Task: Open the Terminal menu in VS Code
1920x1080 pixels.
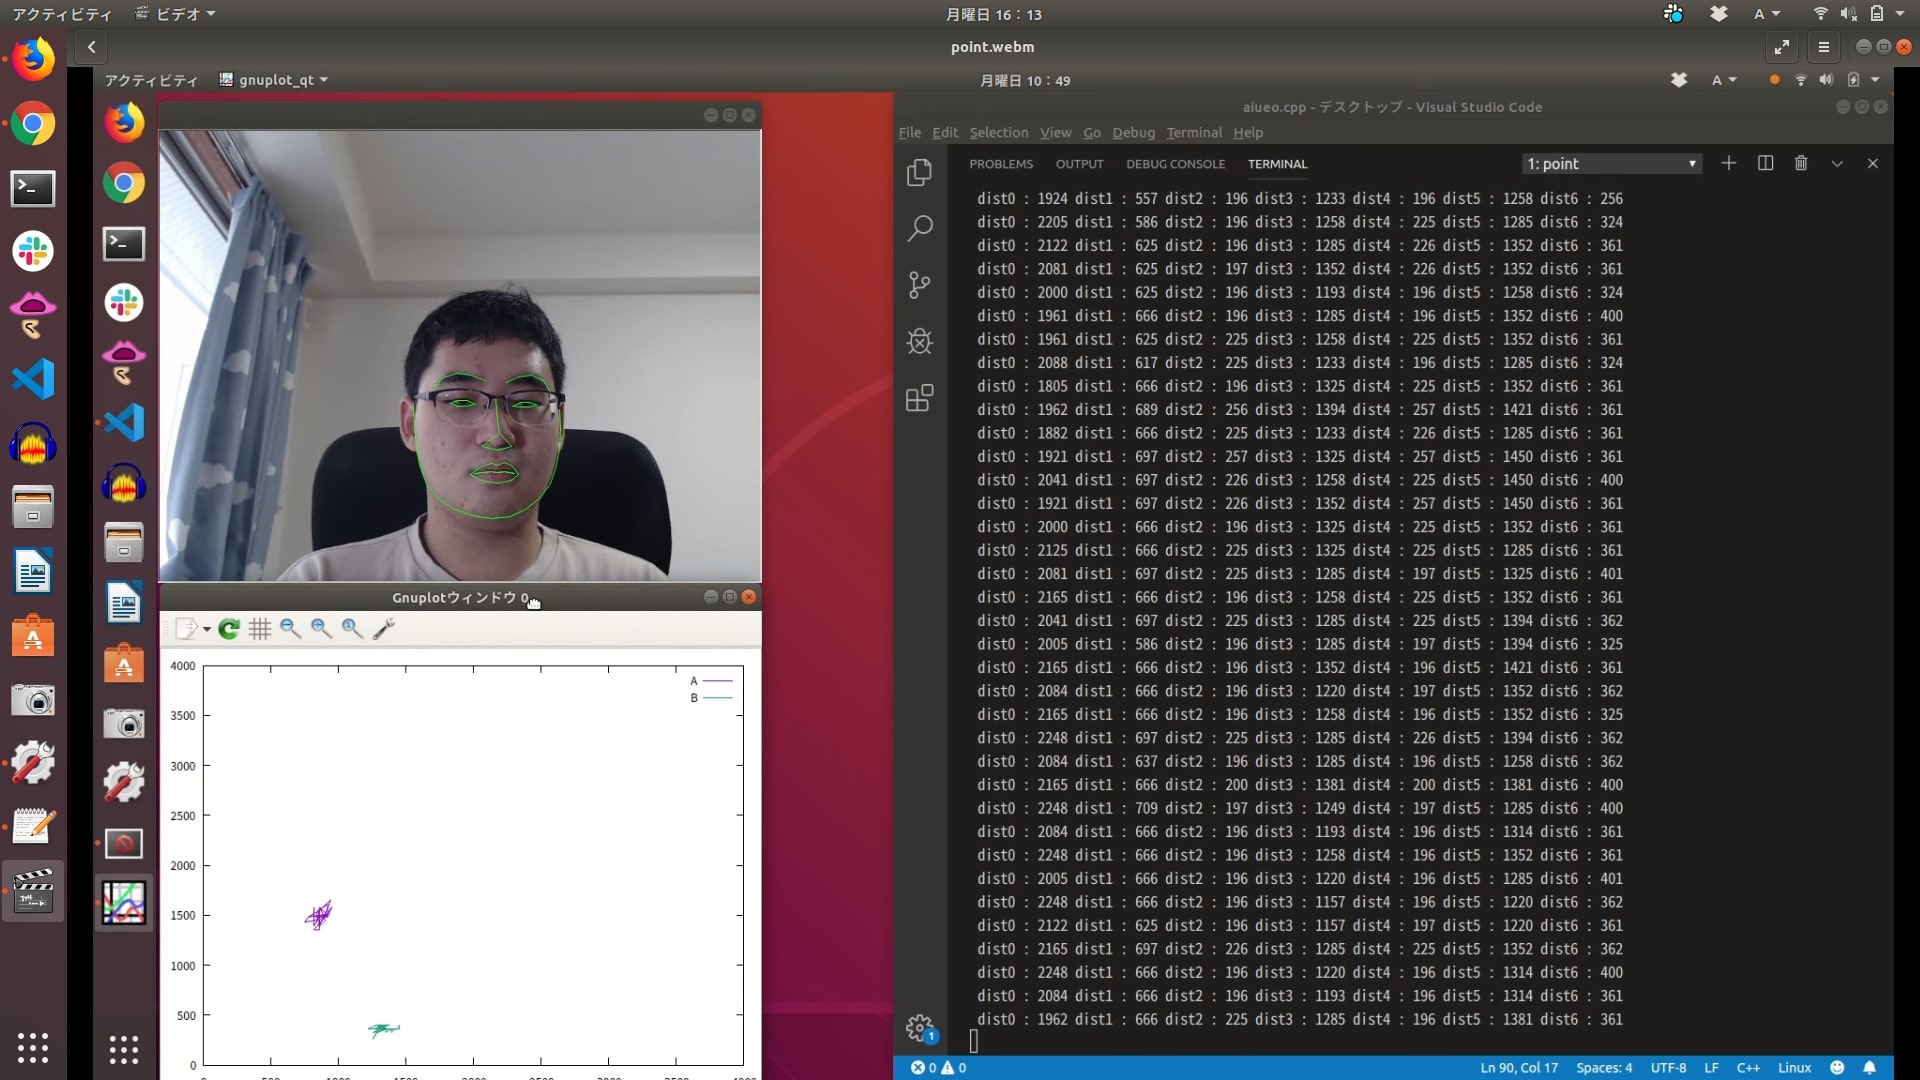Action: tap(1193, 132)
